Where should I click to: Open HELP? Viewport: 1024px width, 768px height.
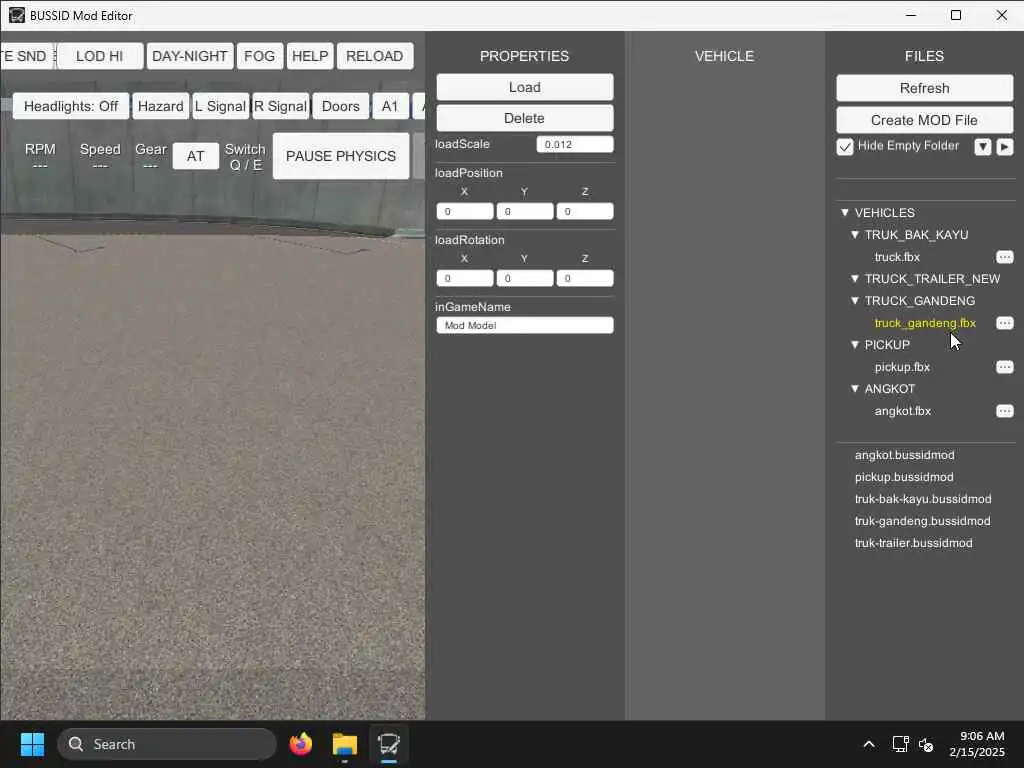(x=310, y=56)
